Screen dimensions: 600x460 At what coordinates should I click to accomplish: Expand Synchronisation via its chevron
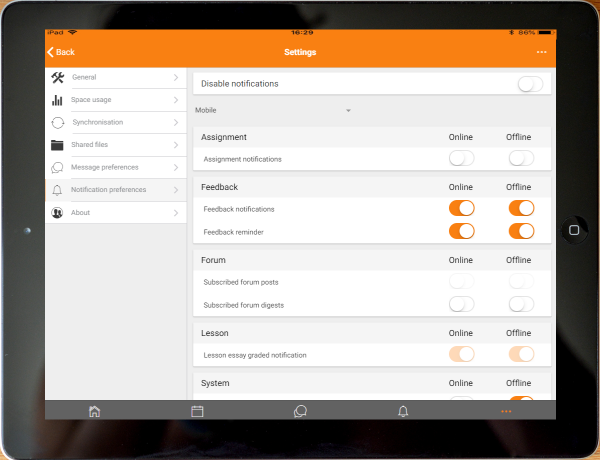pyautogui.click(x=176, y=123)
